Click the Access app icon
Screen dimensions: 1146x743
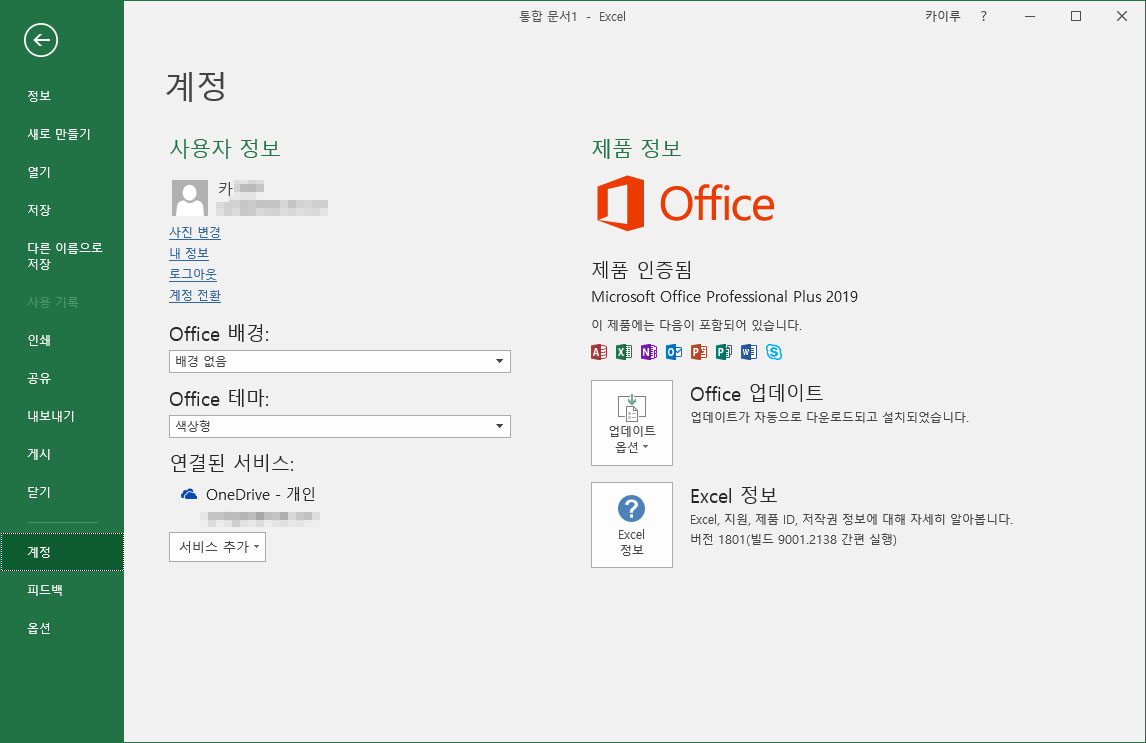599,352
